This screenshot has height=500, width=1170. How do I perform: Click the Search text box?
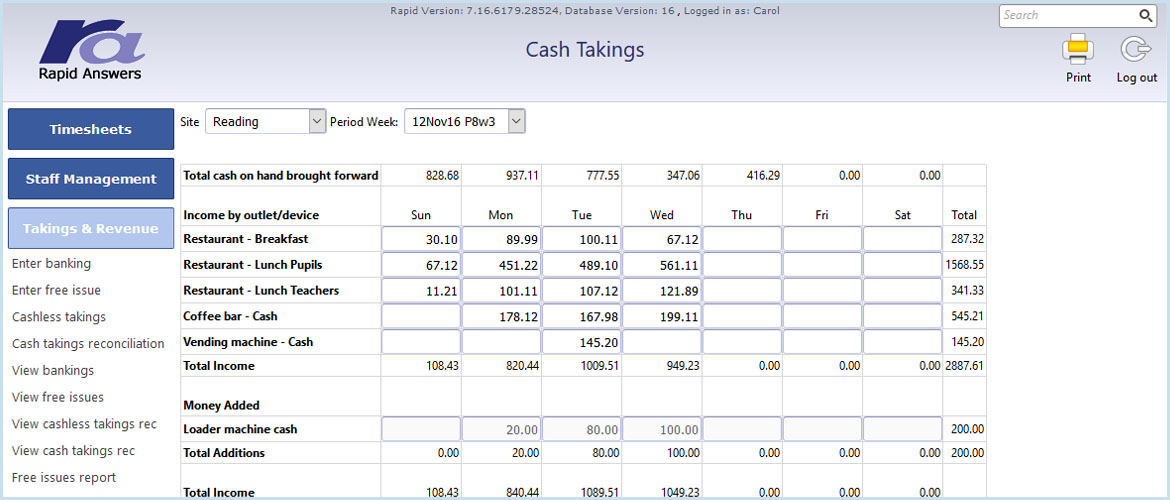(1068, 15)
